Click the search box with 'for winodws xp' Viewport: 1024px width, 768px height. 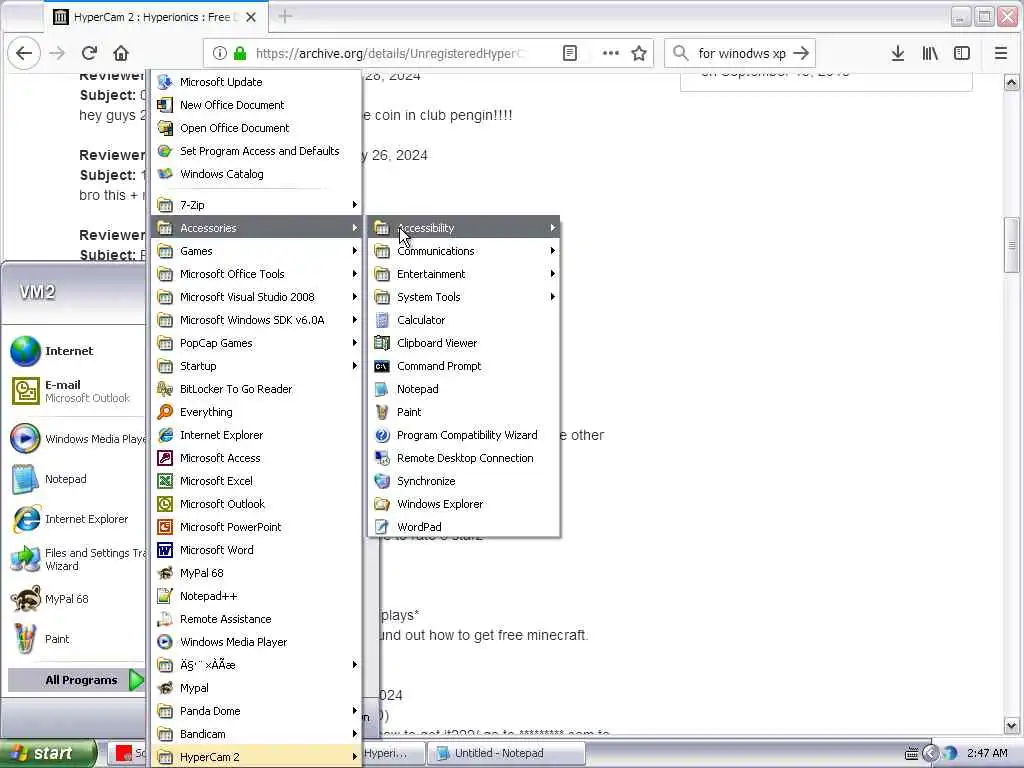pos(740,53)
